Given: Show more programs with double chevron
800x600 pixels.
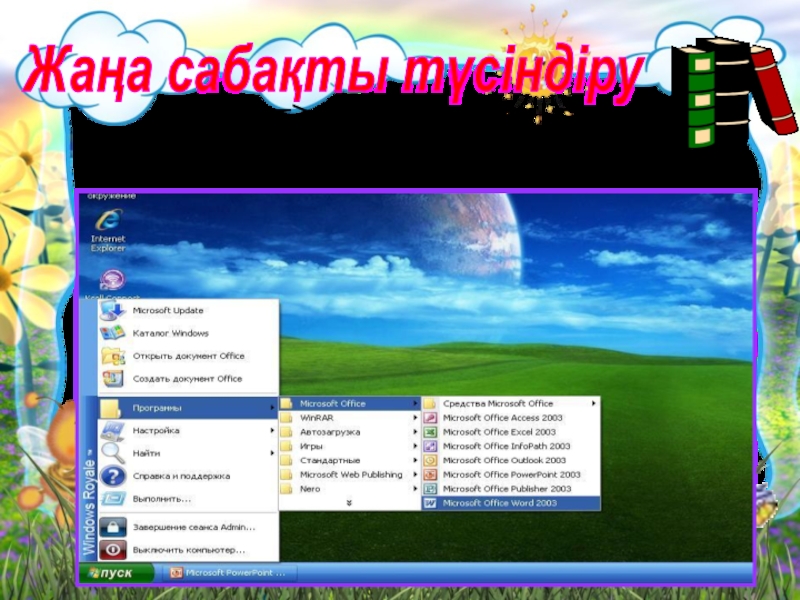Looking at the screenshot, I should pyautogui.click(x=349, y=503).
